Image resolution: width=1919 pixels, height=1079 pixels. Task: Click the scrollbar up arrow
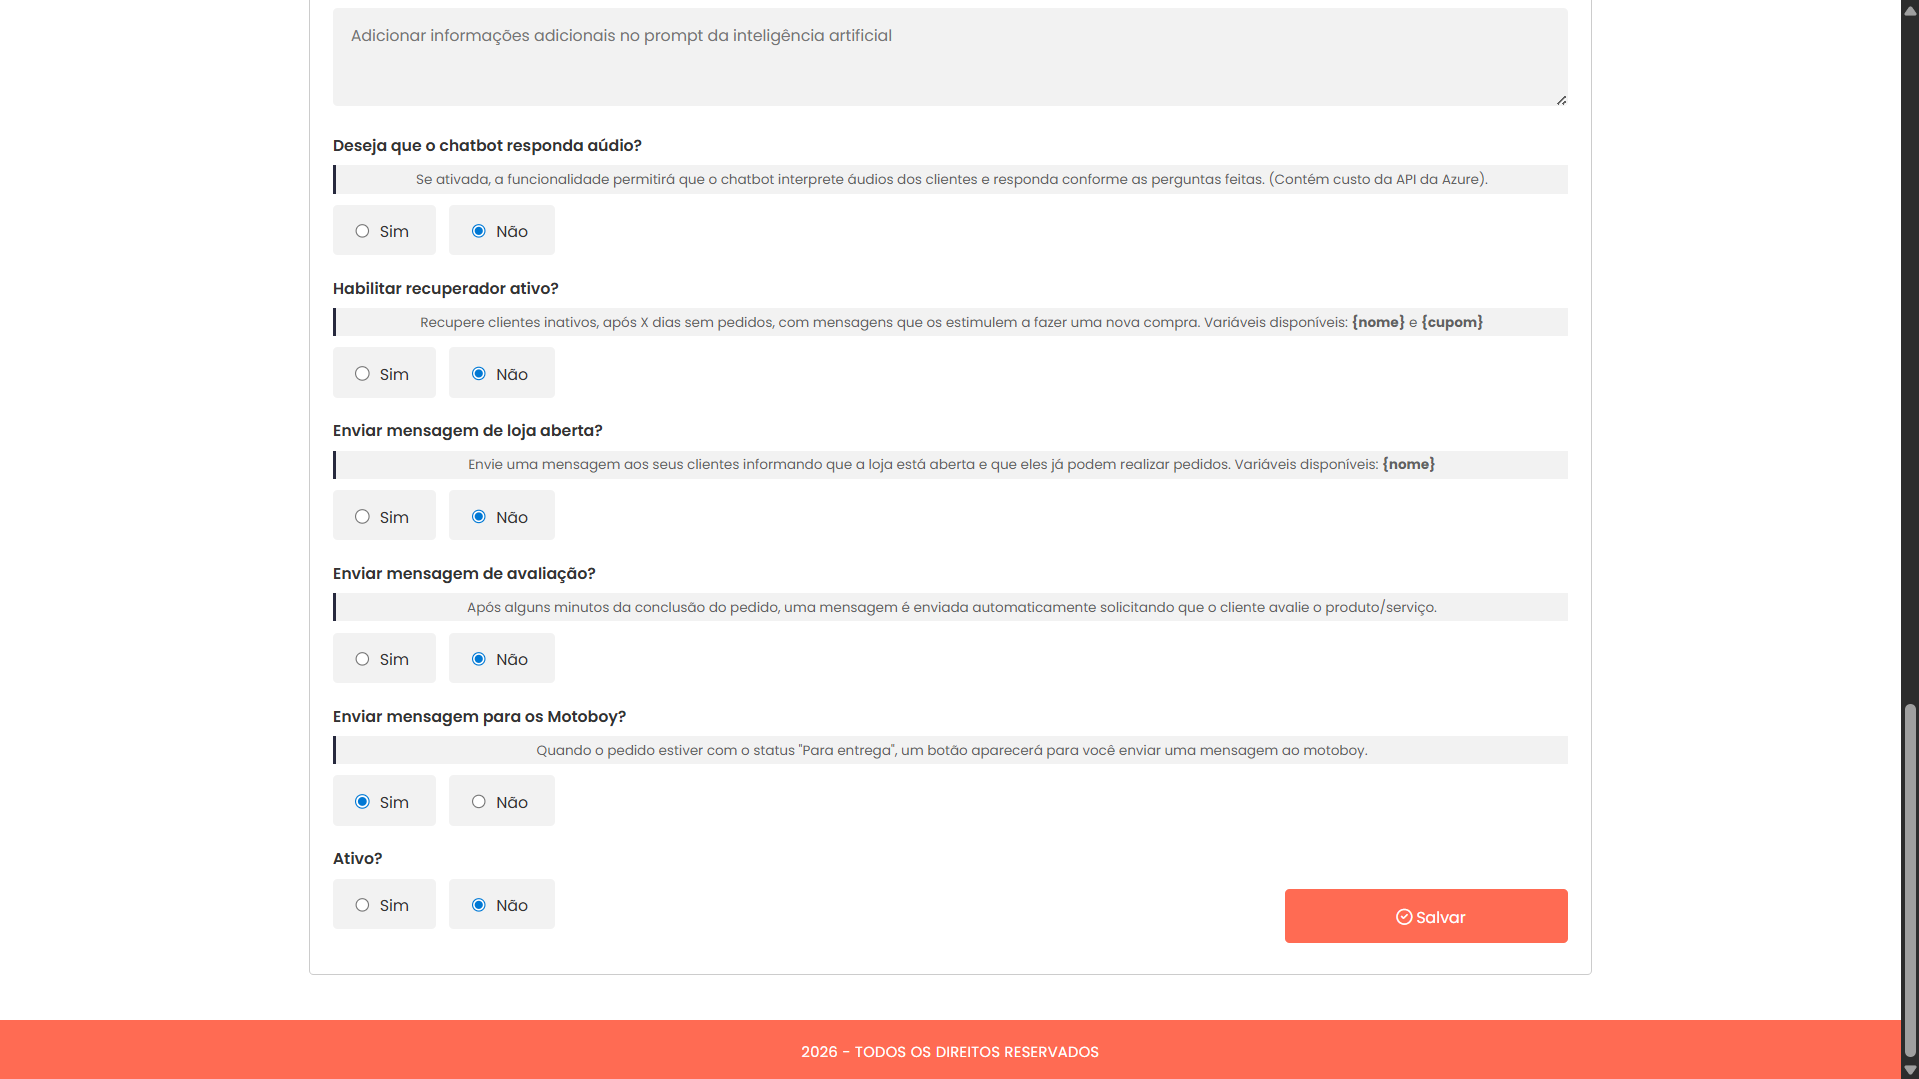(1908, 9)
